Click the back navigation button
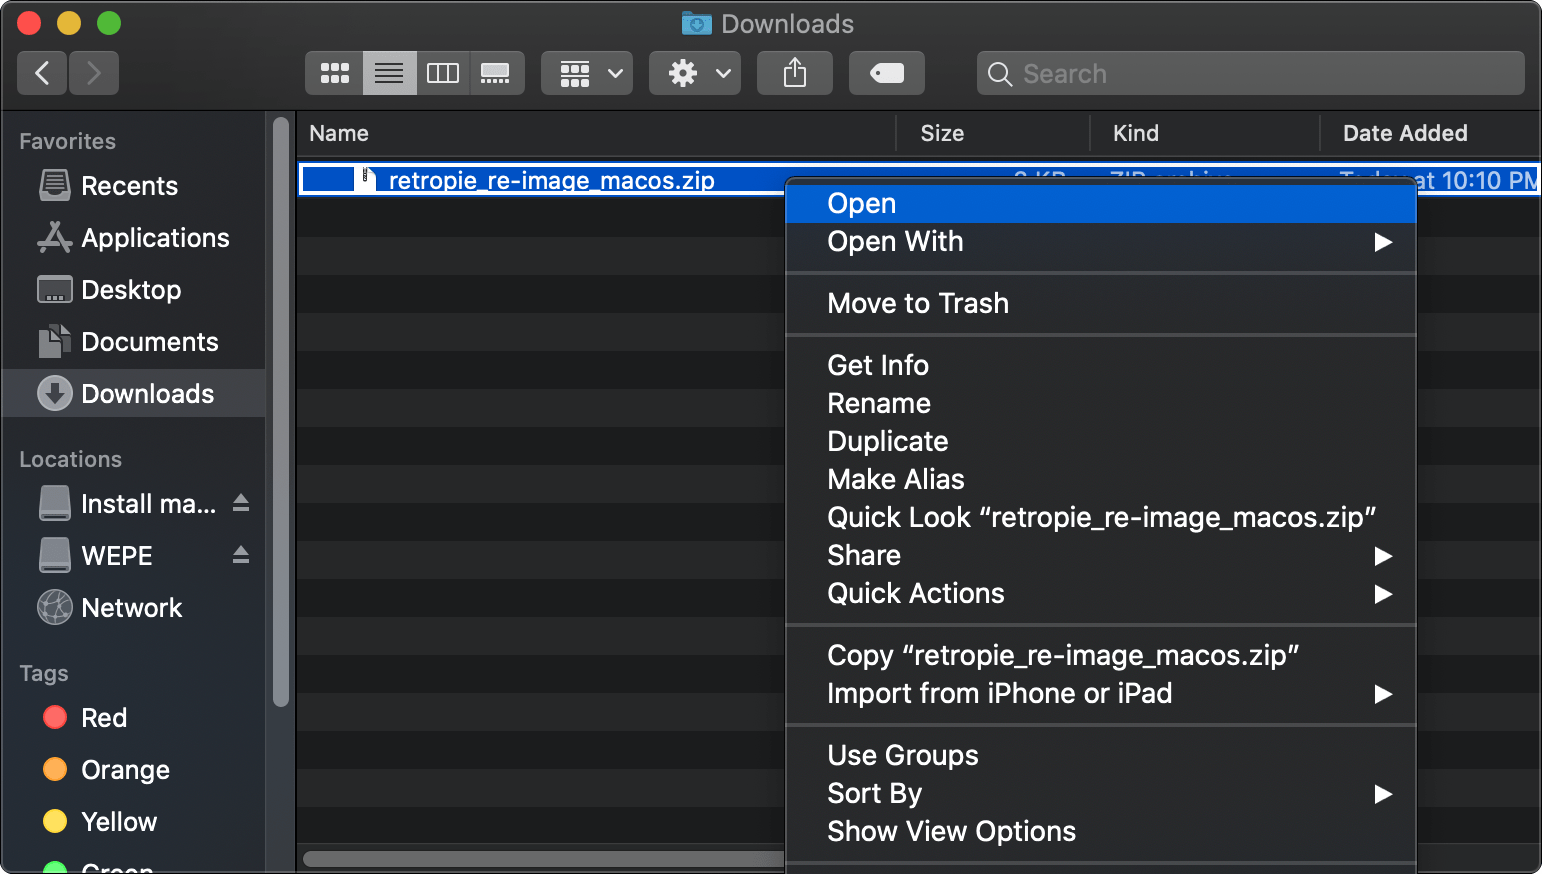 (42, 72)
